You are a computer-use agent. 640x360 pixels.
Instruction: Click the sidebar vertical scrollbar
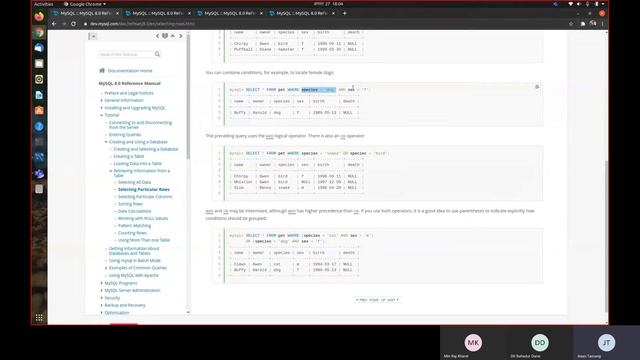coord(188,97)
